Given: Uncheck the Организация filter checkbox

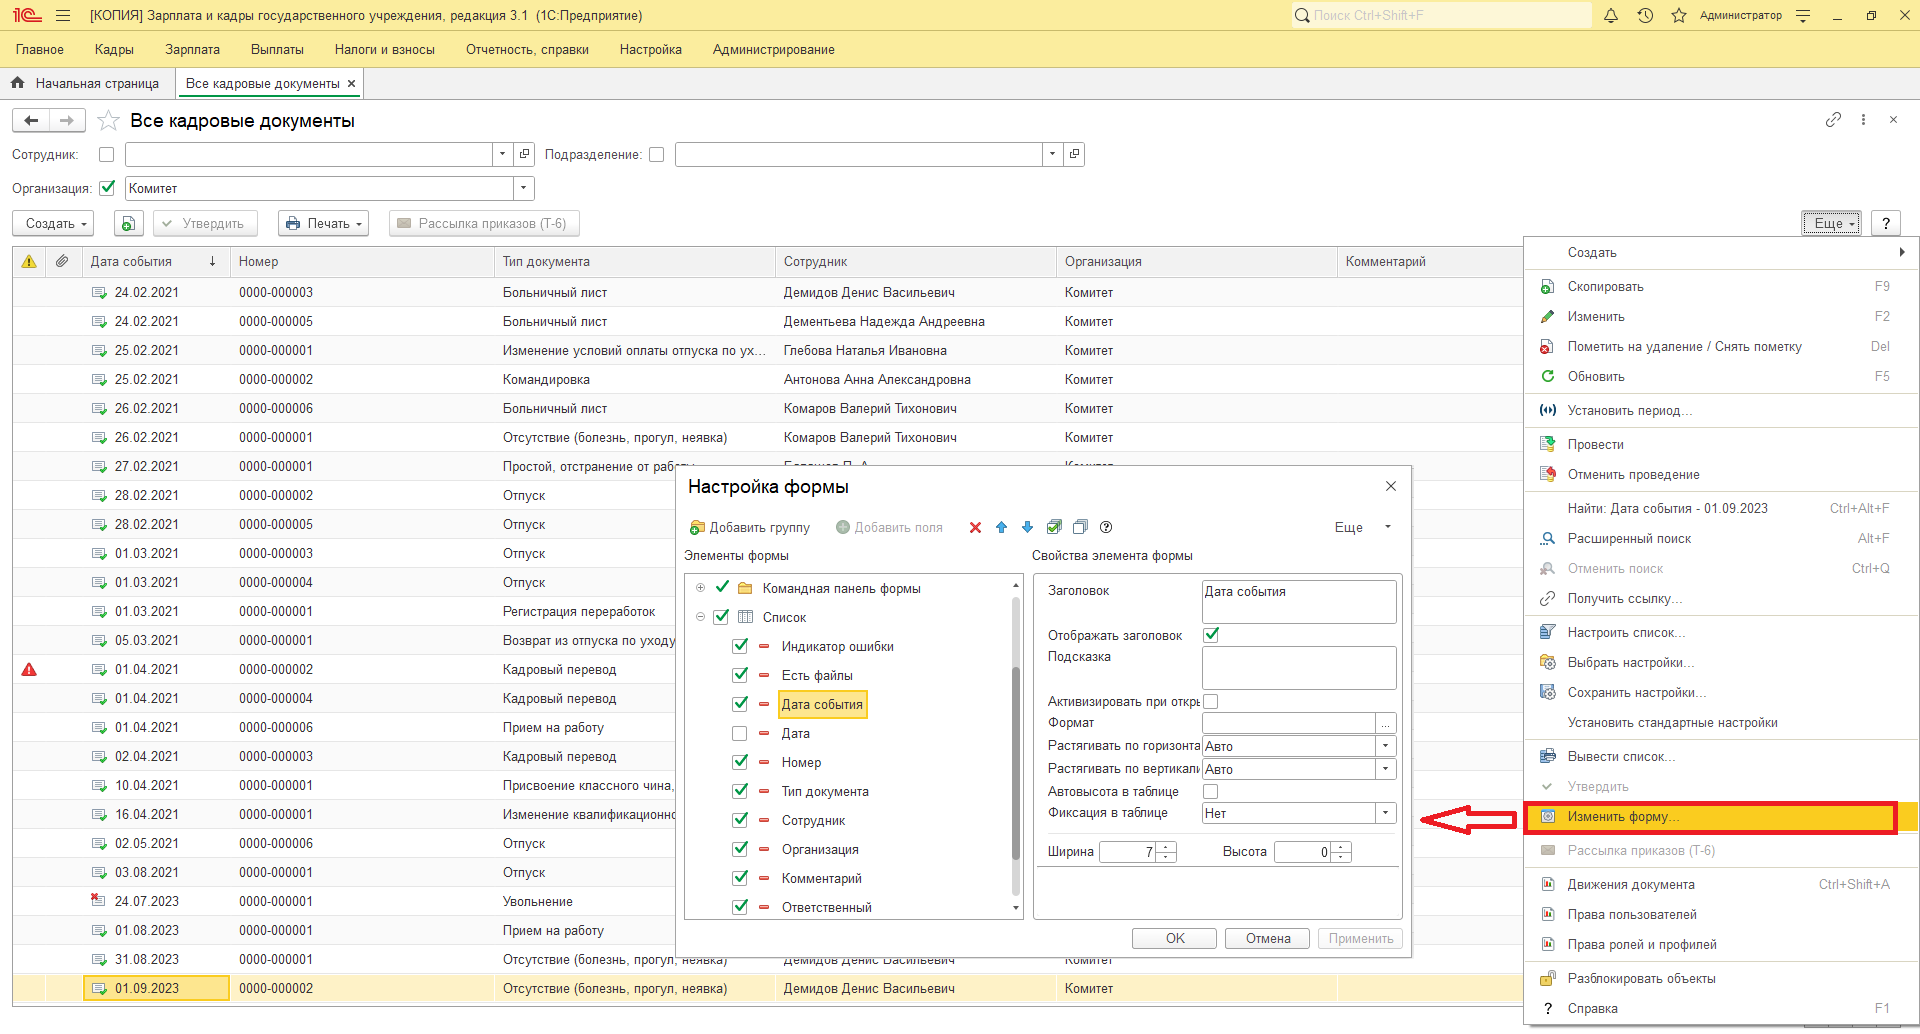Looking at the screenshot, I should (107, 188).
